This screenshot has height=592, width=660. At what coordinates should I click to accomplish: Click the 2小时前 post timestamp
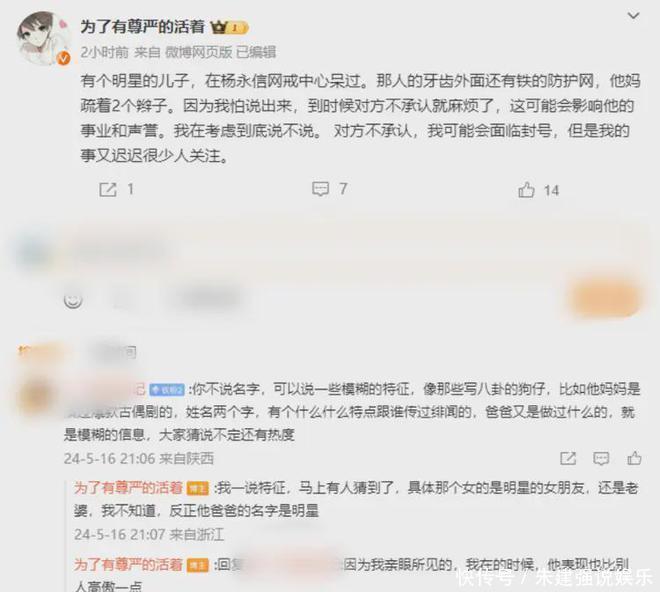point(104,52)
